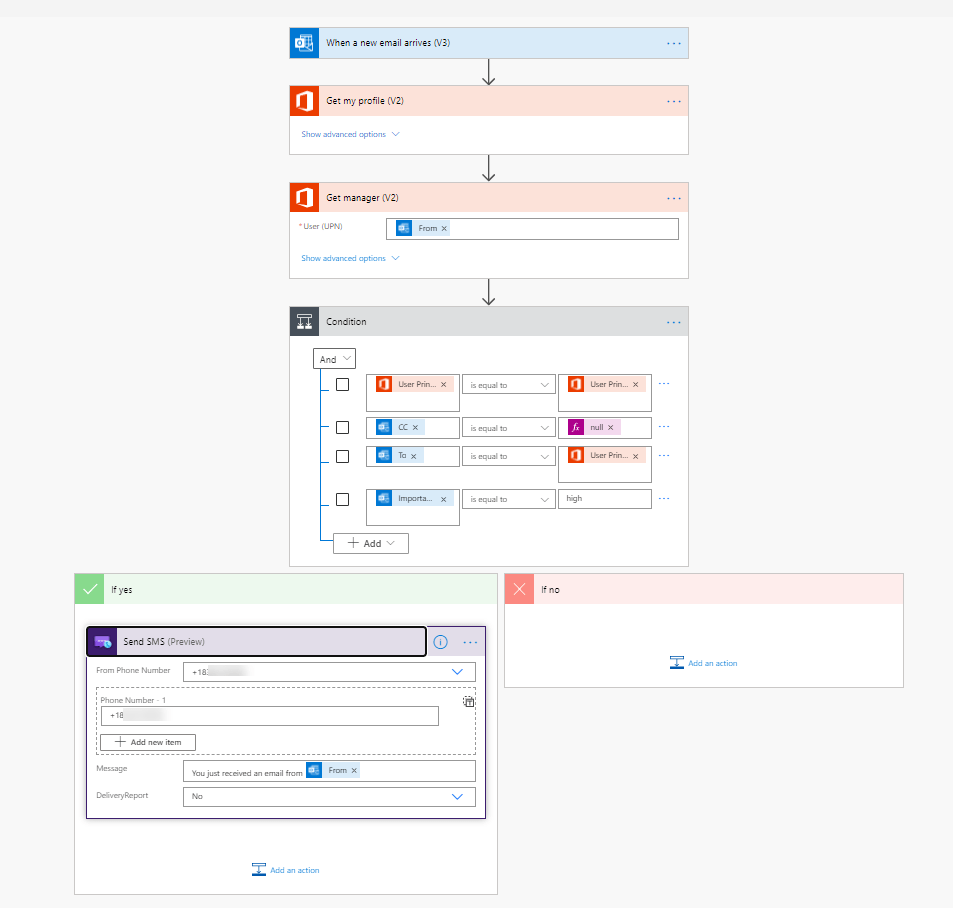This screenshot has height=908, width=953.
Task: Open the Condition step ellipsis menu
Action: coord(673,322)
